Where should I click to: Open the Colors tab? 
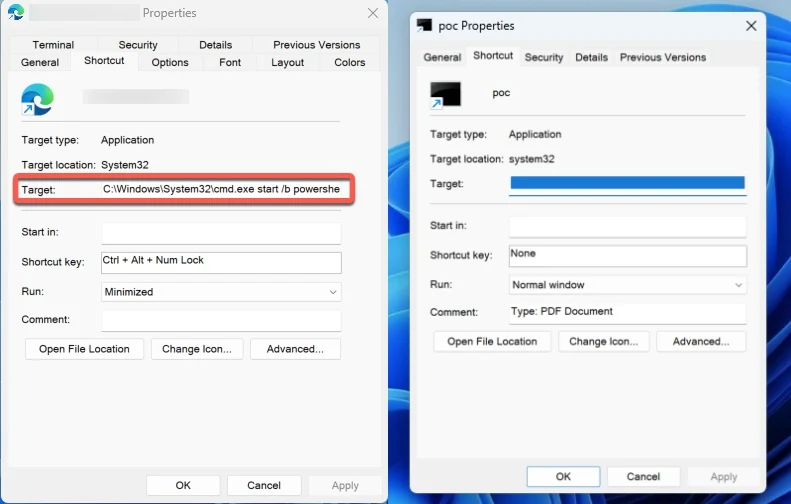coord(349,62)
